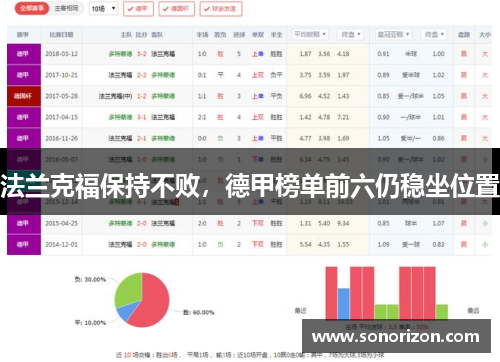Image resolution: width=500 pixels, height=362 pixels.
Task: Open the 终盘 dropdown beside 皇冠亚盘
Action: click(434, 34)
